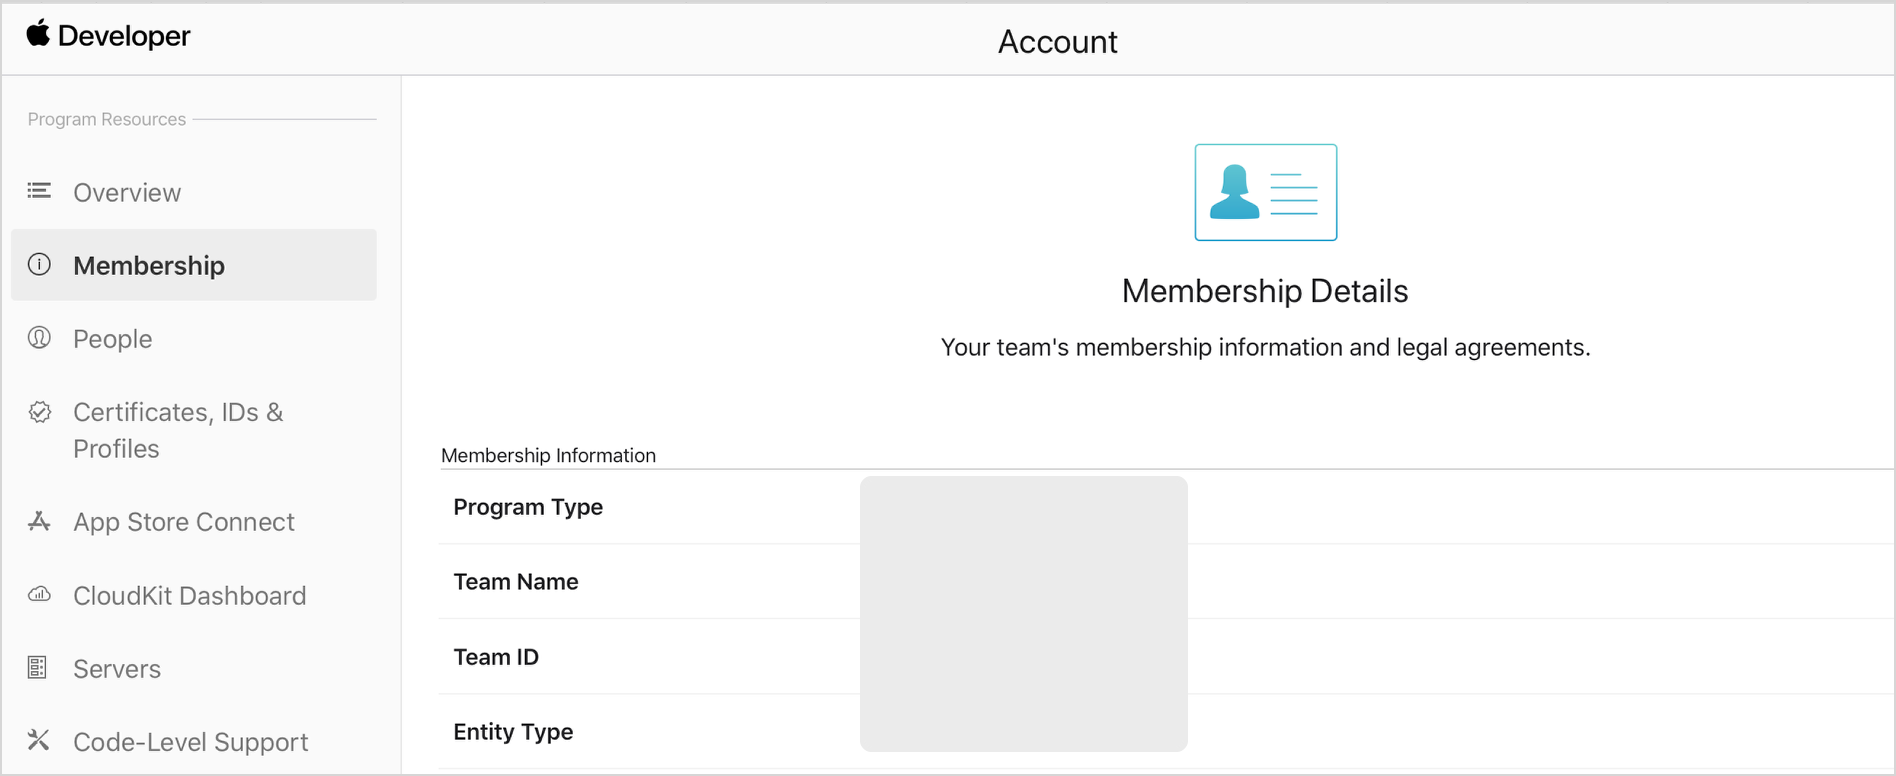Open App Store Connect link
Image resolution: width=1896 pixels, height=776 pixels.
[184, 522]
